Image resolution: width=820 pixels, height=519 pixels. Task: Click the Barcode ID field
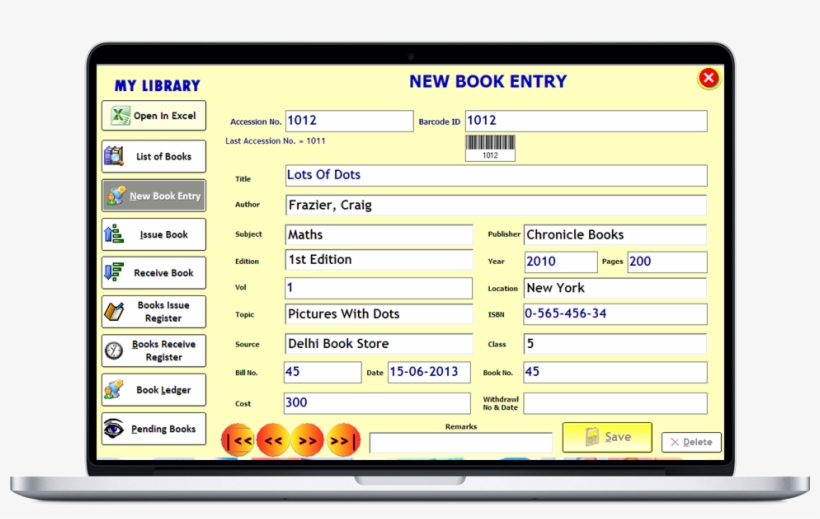[586, 121]
